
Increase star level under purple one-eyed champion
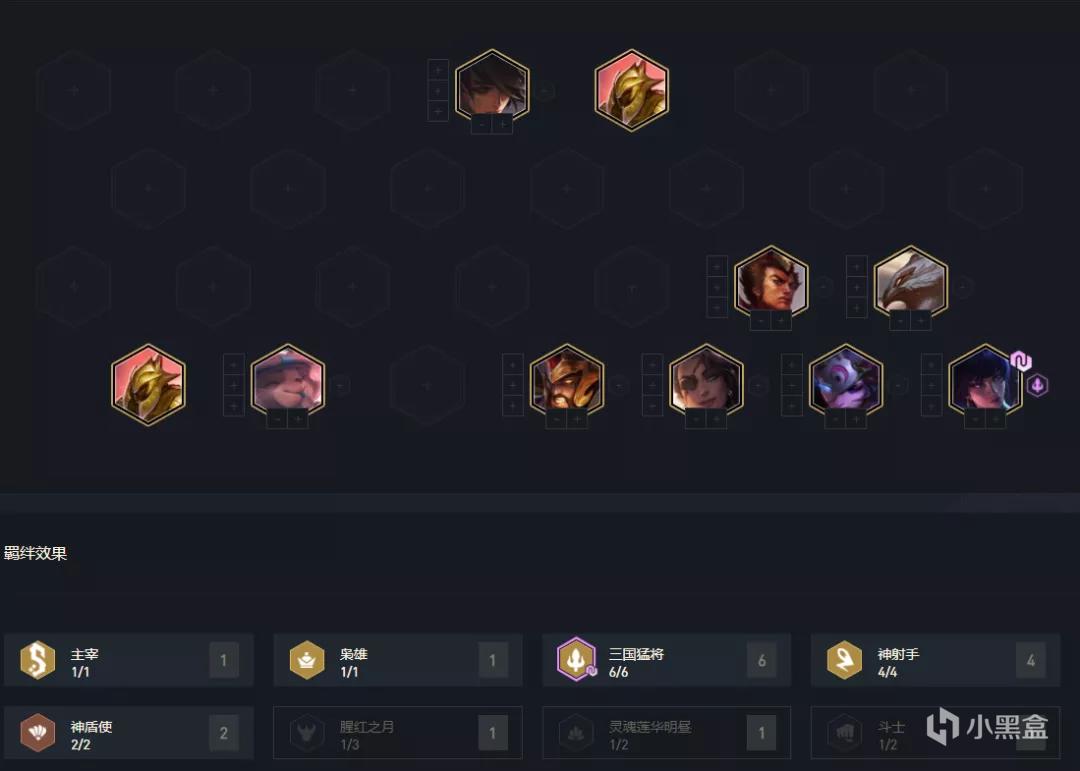[x=856, y=418]
